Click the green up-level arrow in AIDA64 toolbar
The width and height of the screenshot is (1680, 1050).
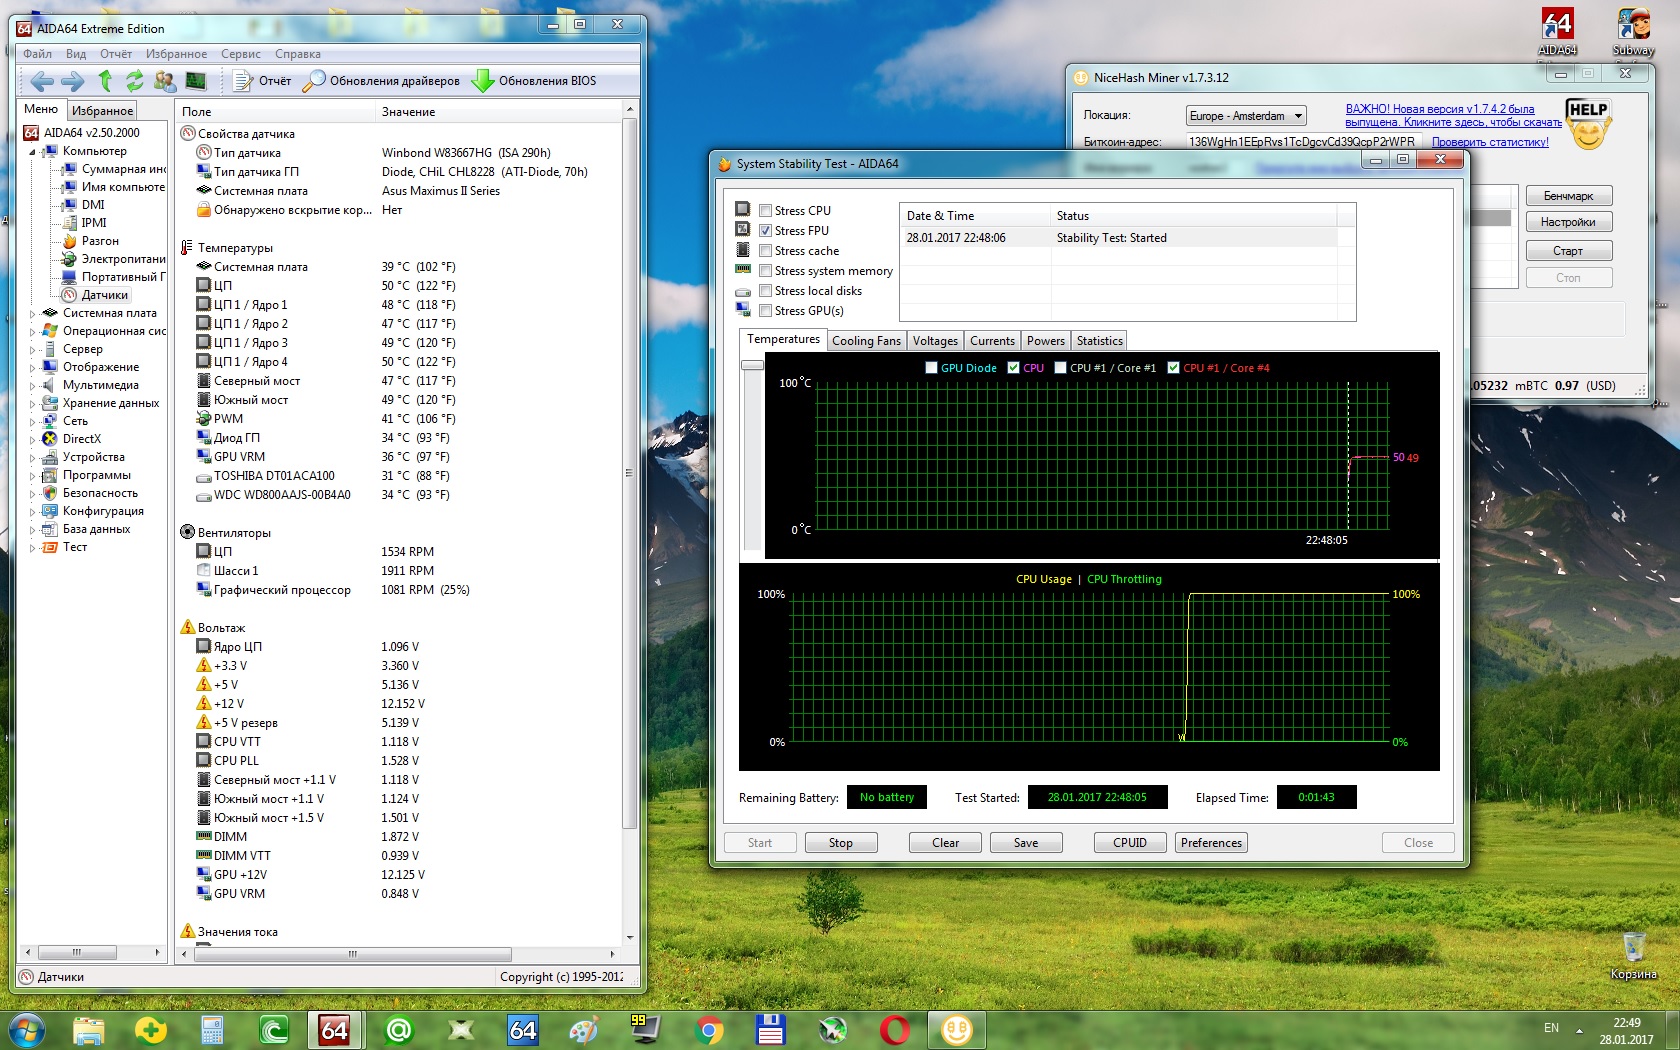pyautogui.click(x=105, y=81)
